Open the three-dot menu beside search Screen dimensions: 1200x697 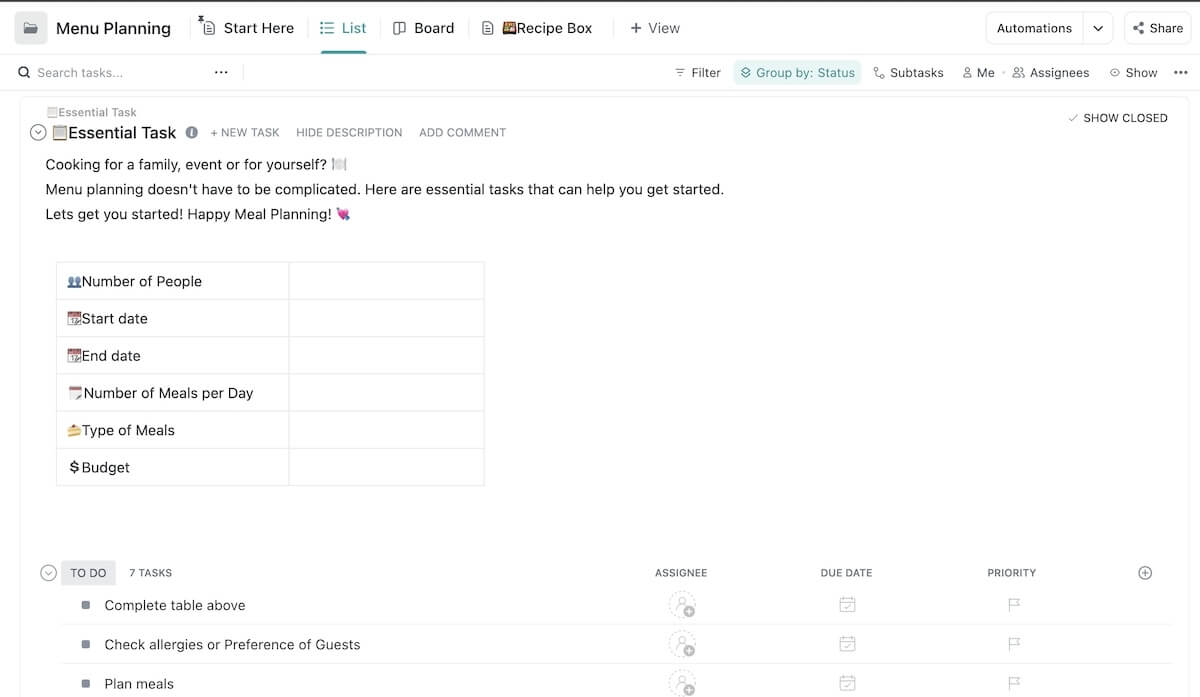click(x=221, y=72)
